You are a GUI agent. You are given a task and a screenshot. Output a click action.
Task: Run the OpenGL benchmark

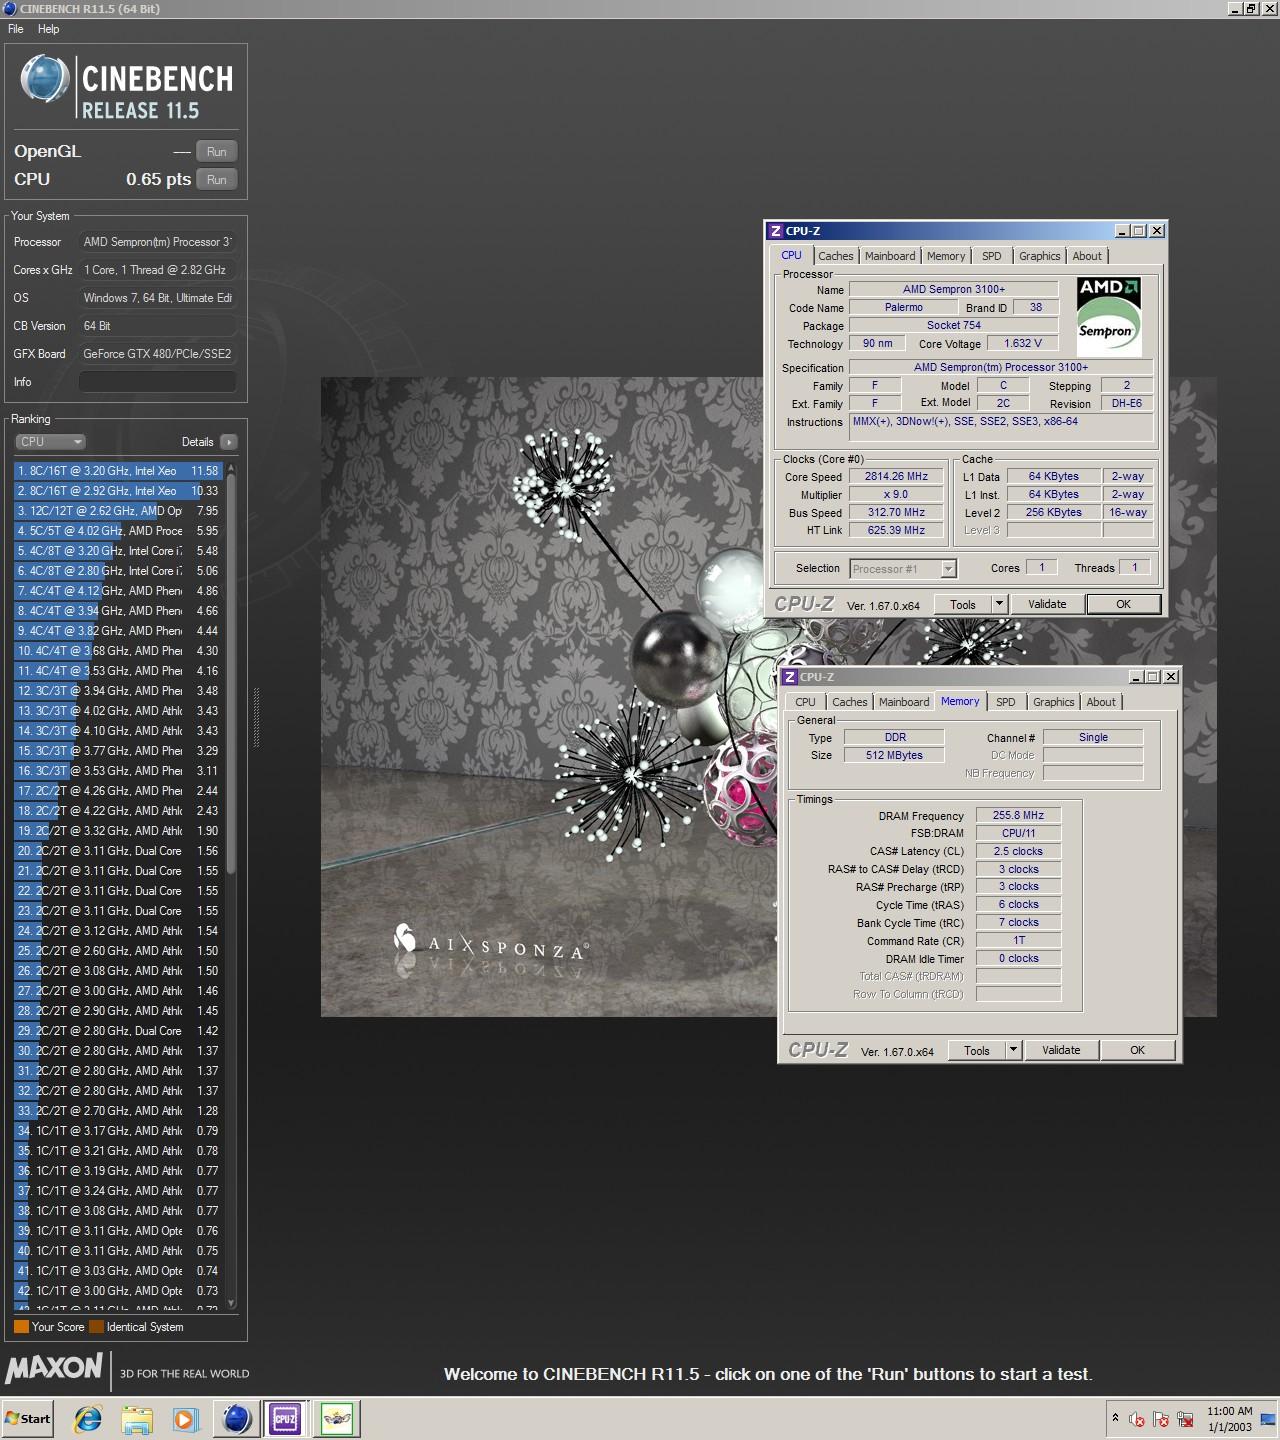tap(217, 152)
